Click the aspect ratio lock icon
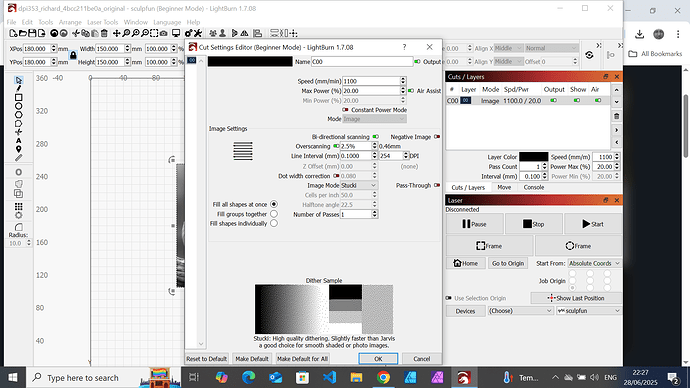This screenshot has width=690, height=388. (x=73, y=55)
